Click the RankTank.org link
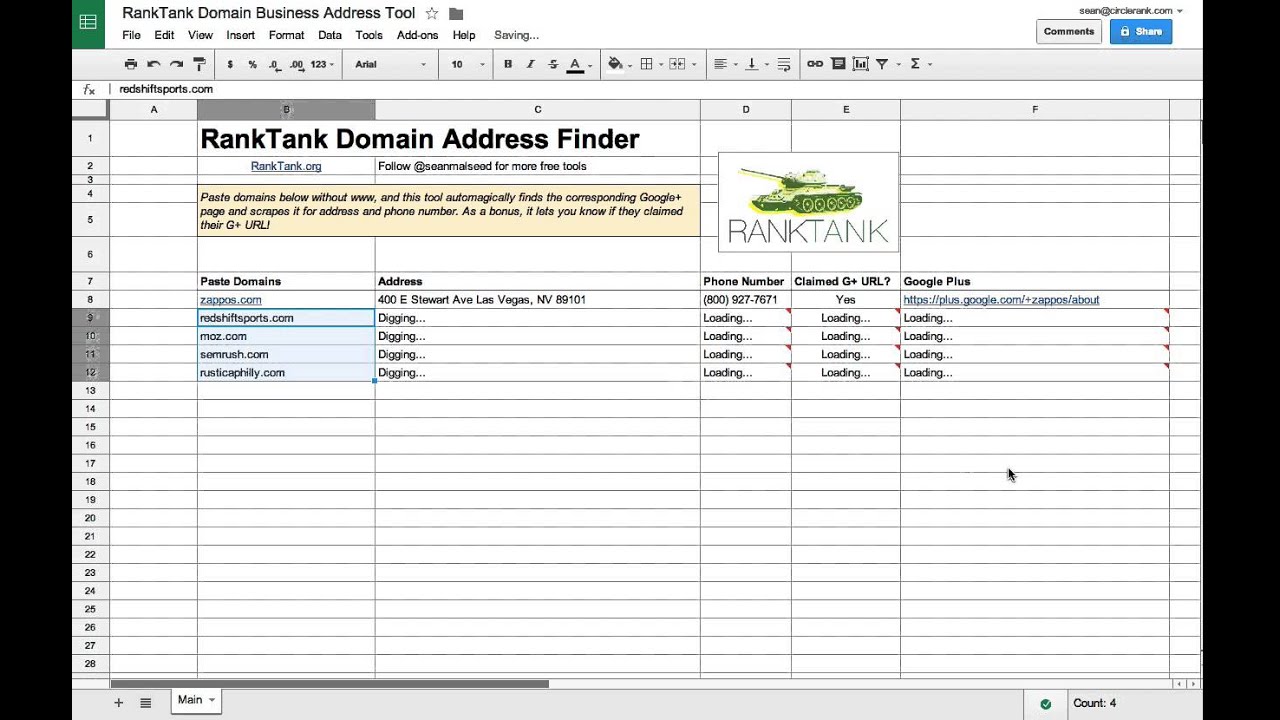 click(286, 166)
